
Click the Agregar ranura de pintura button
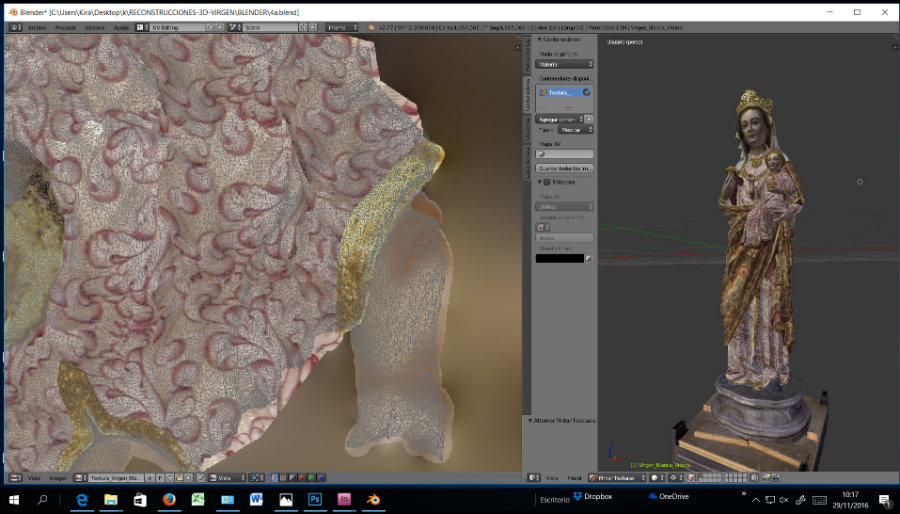point(560,119)
